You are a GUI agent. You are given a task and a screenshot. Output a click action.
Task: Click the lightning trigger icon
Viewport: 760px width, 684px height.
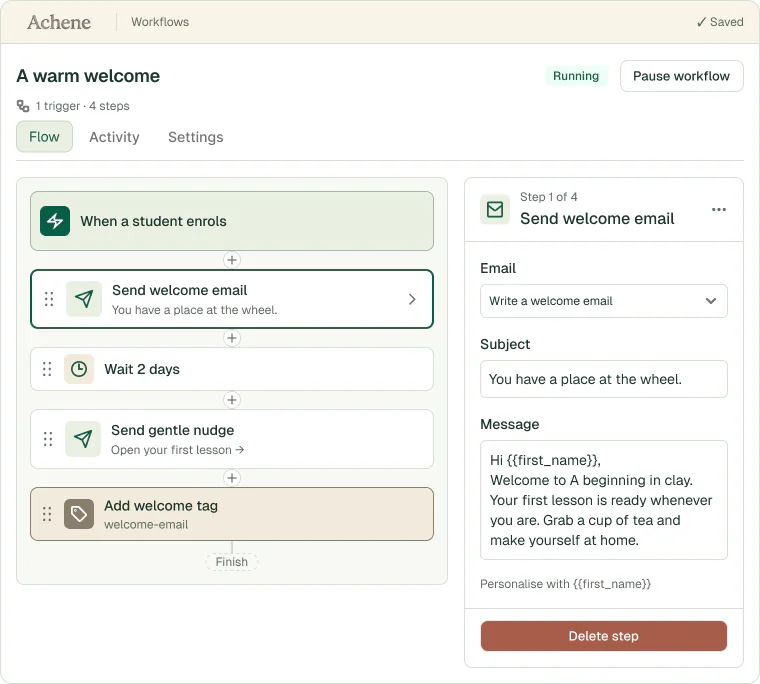point(55,221)
